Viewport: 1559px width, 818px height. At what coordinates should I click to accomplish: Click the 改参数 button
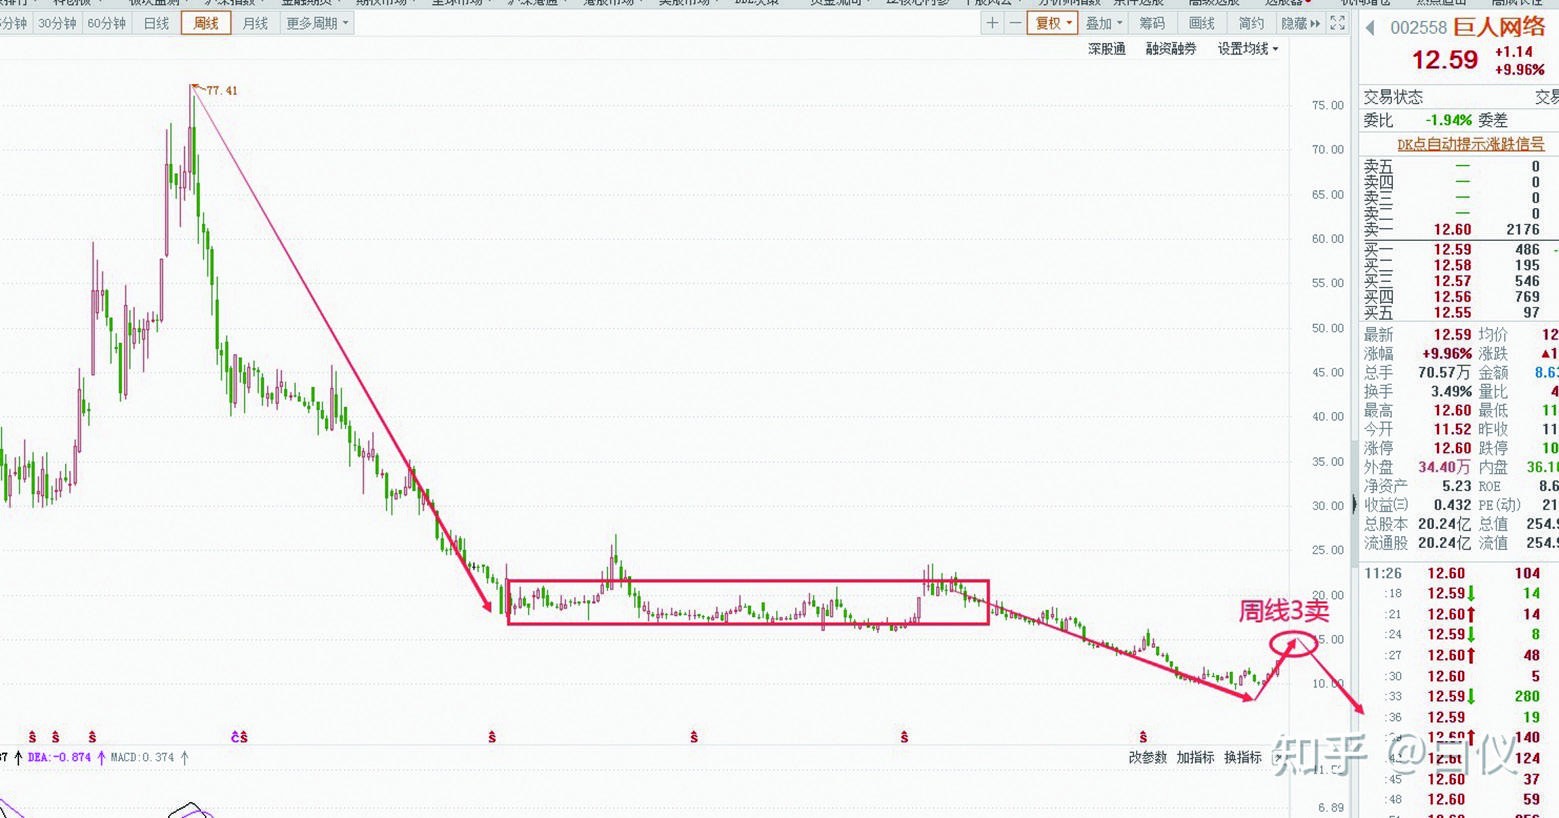tap(1147, 758)
